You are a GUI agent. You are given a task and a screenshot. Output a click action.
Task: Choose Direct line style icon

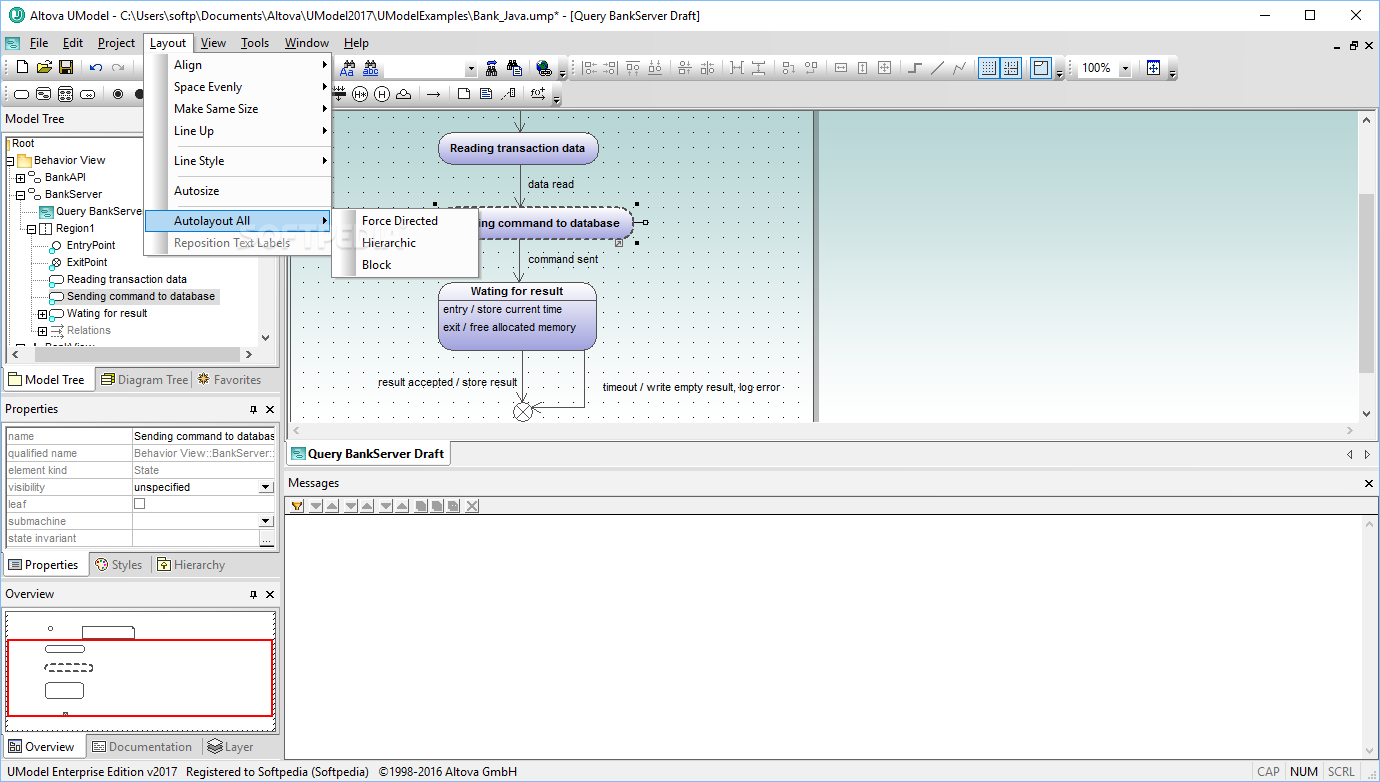[x=937, y=67]
